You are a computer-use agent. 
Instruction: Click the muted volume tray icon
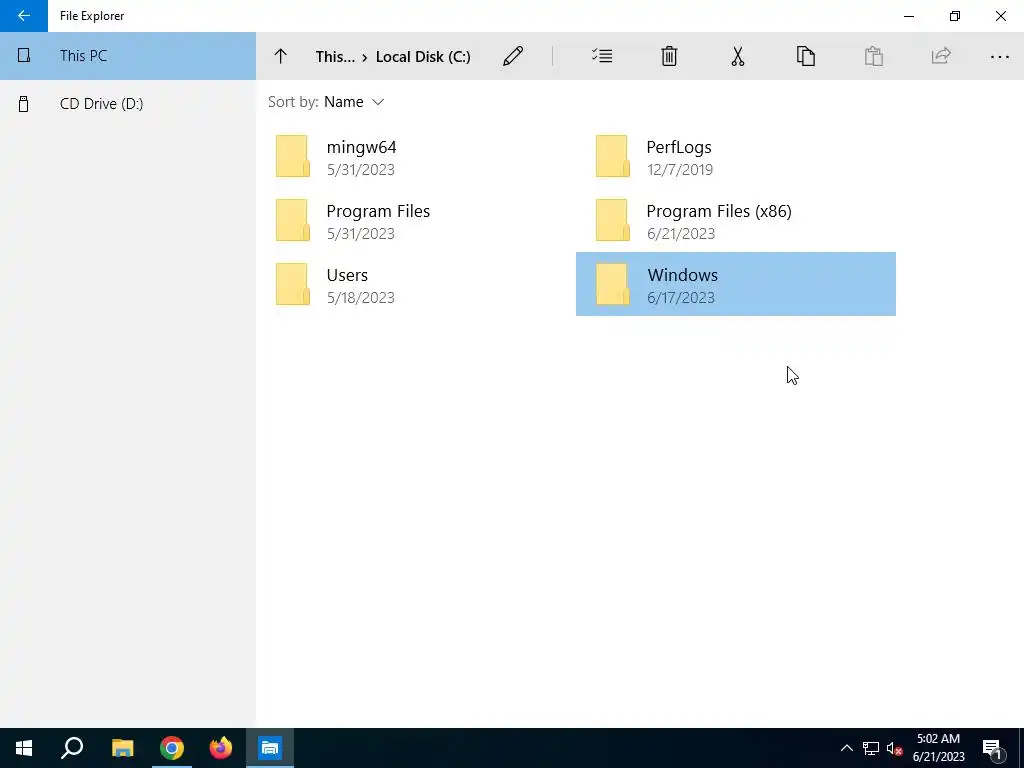click(894, 748)
